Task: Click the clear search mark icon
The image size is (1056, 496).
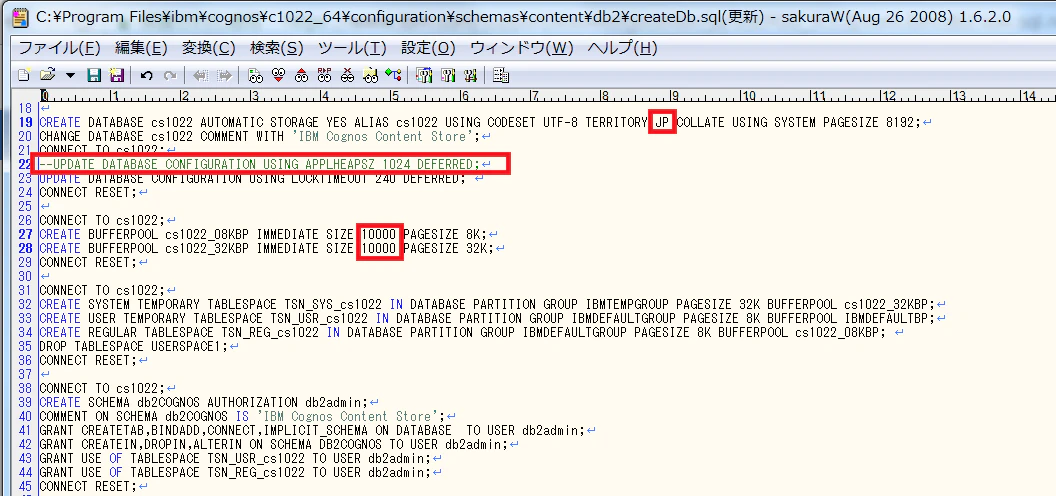Action: click(348, 75)
